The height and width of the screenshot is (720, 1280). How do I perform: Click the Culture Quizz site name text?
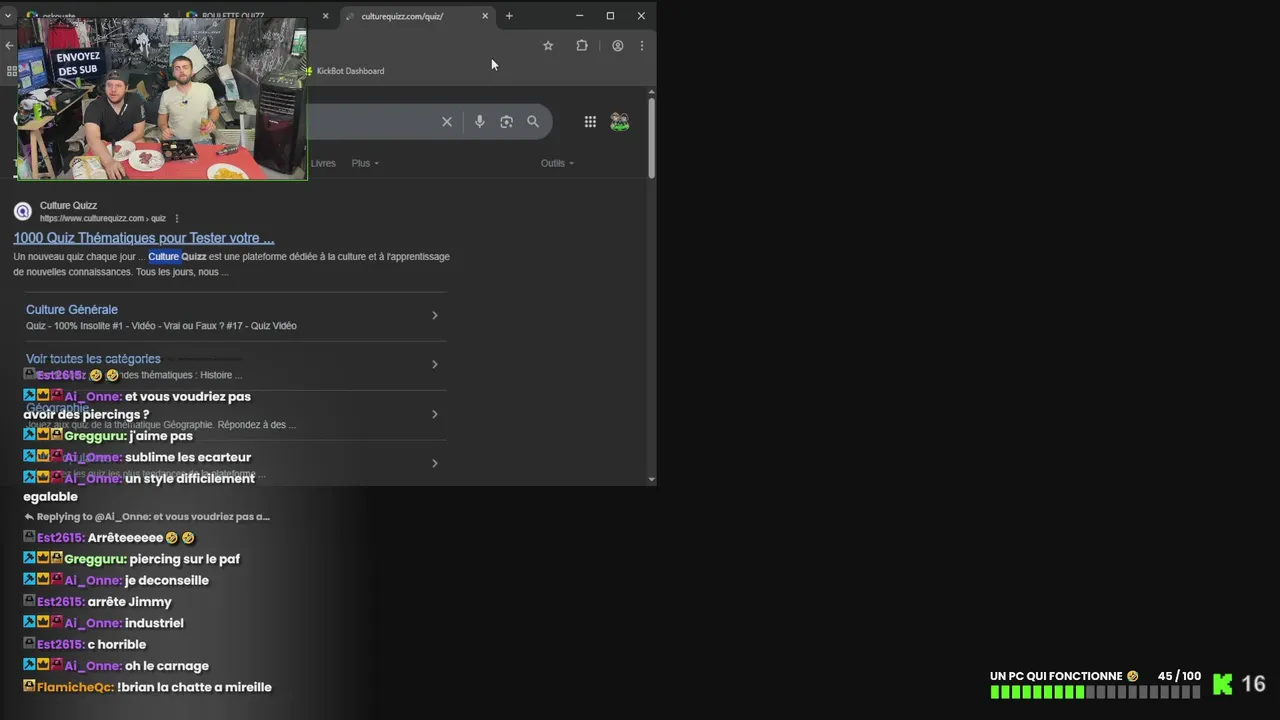coord(68,205)
